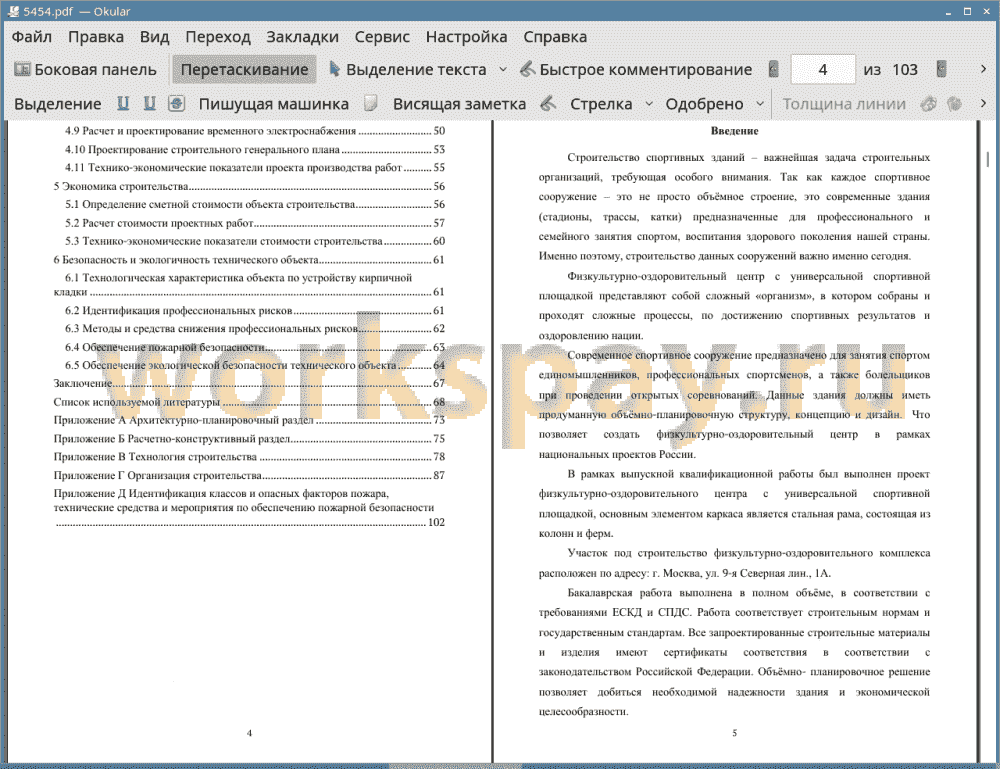Click "Приложение Б Расчетно-конструктивный раздел" entry
The image size is (1000, 769).
(249, 439)
